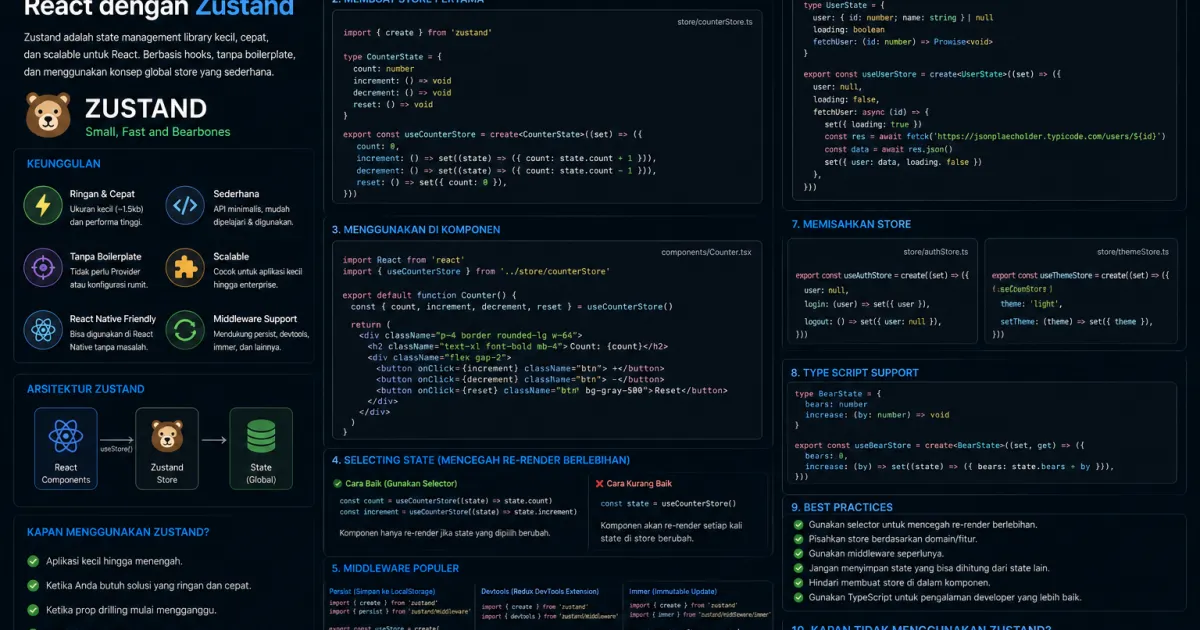
Task: Click the check beside 'Hindari membuat store di dalam komponen'
Action: tap(798, 582)
